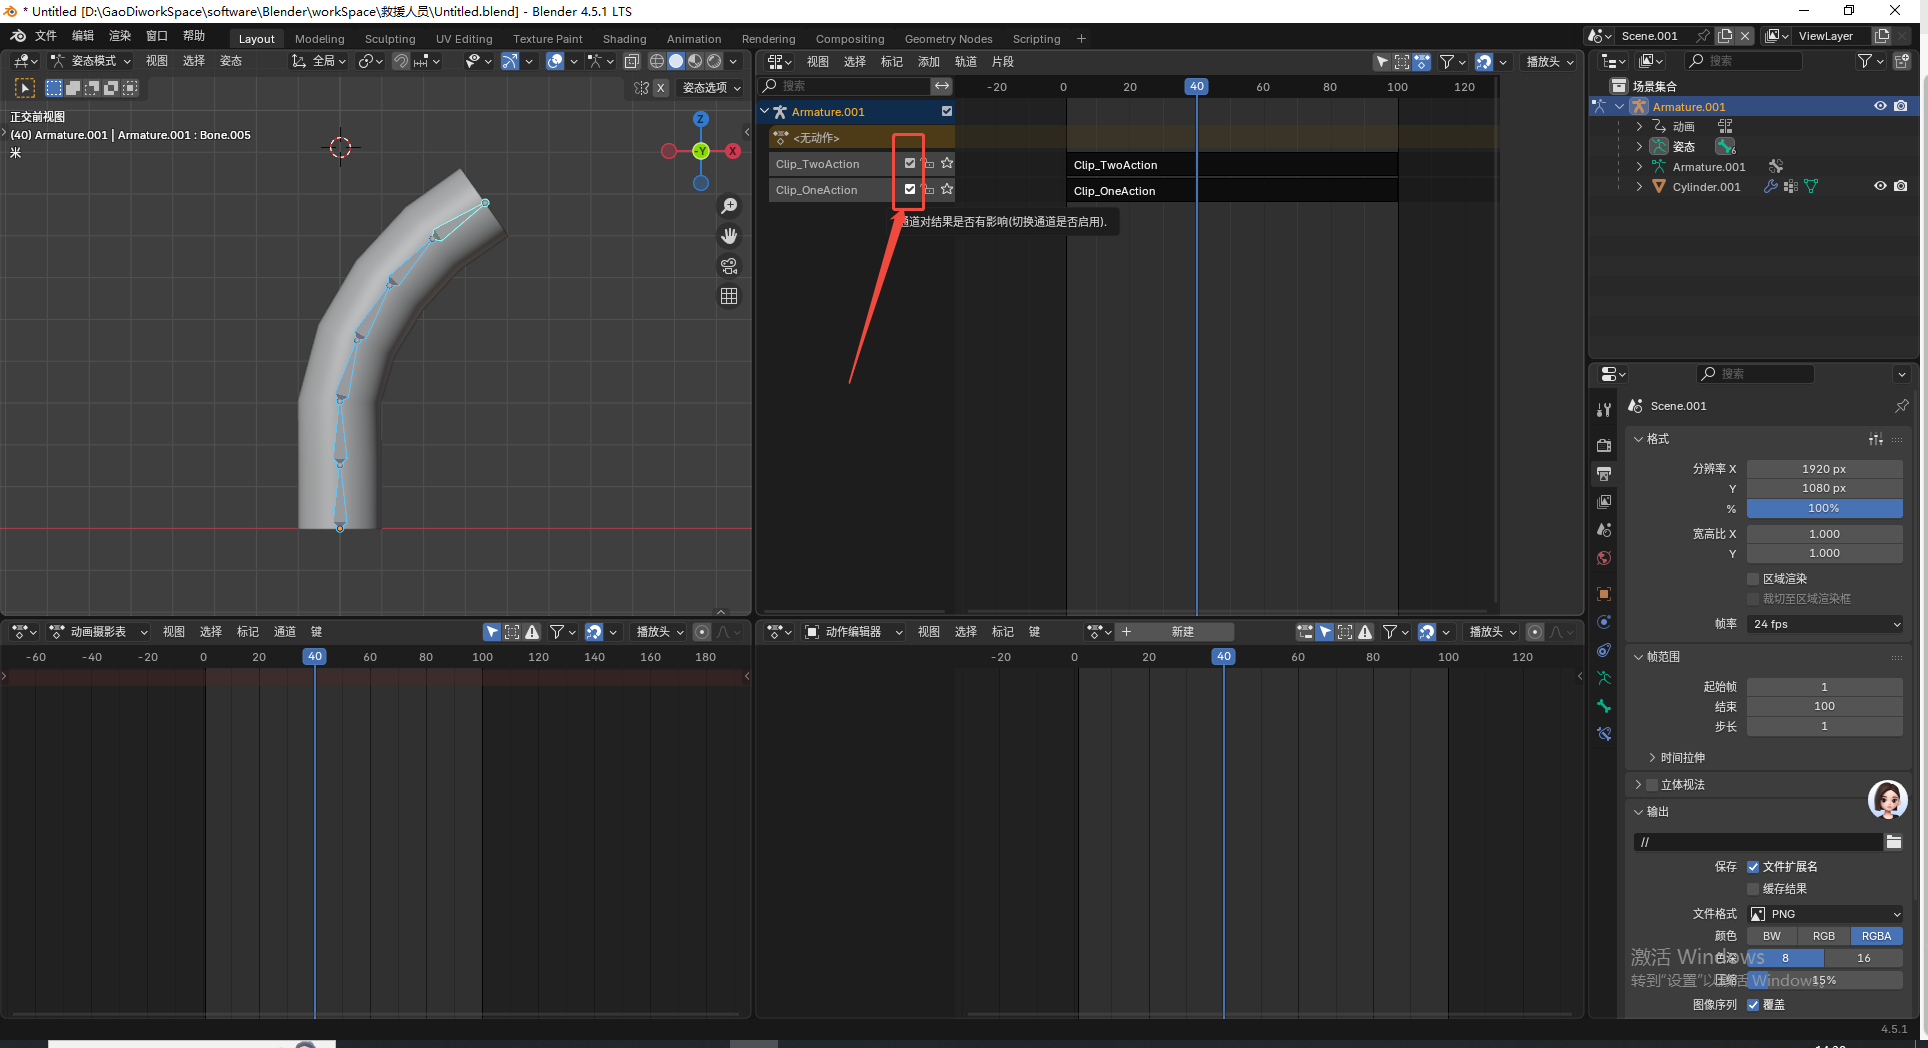1928x1048 pixels.
Task: Click the 新建 button in action editor
Action: 1182,632
